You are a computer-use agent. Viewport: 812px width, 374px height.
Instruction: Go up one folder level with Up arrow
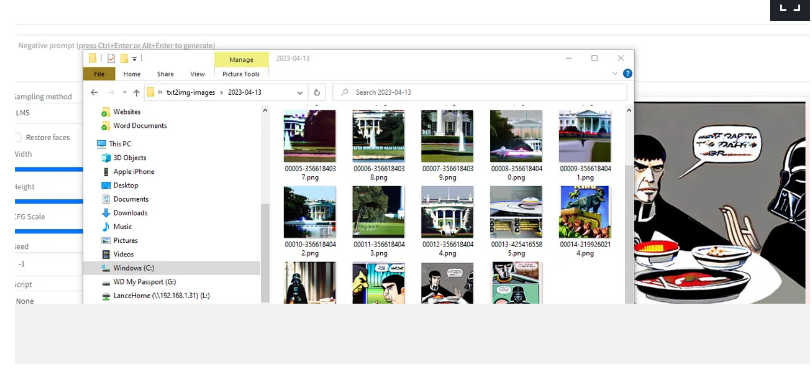click(136, 92)
